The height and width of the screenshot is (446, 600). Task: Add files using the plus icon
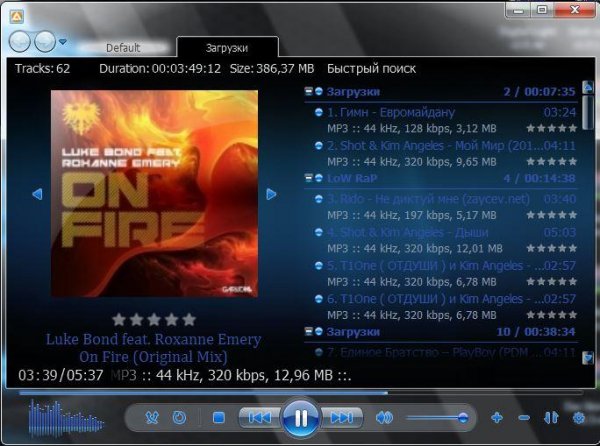[x=497, y=418]
